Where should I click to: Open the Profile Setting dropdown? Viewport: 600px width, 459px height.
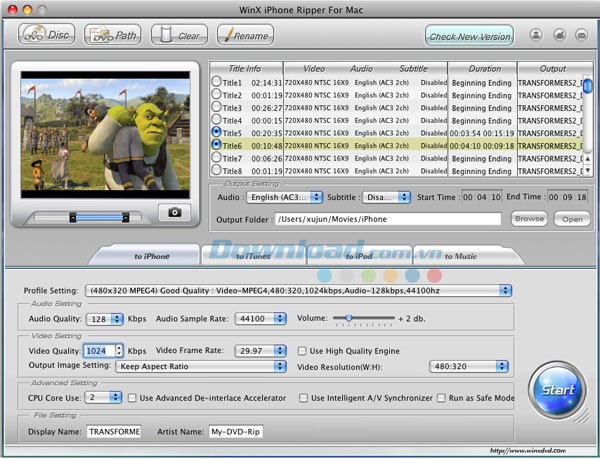298,291
